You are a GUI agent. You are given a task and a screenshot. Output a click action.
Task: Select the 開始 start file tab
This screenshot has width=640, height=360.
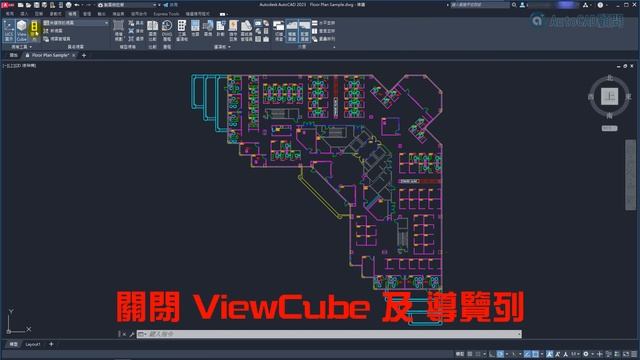13,55
